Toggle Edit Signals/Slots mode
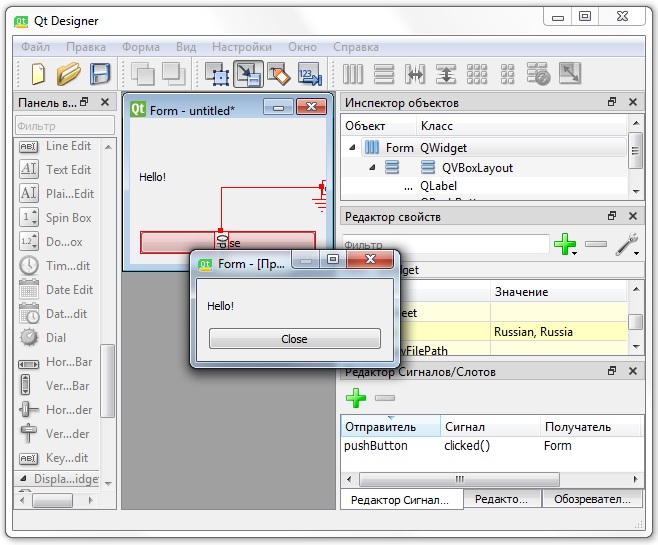 [248, 74]
